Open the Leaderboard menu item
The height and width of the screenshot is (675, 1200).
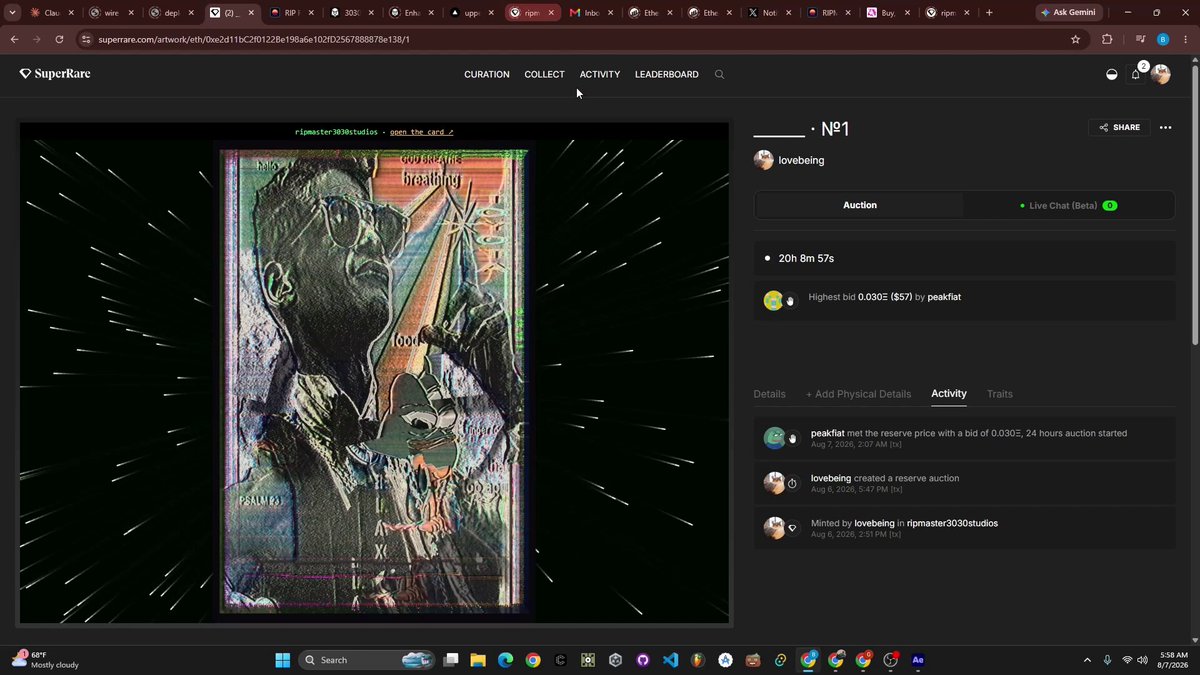pyautogui.click(x=667, y=74)
